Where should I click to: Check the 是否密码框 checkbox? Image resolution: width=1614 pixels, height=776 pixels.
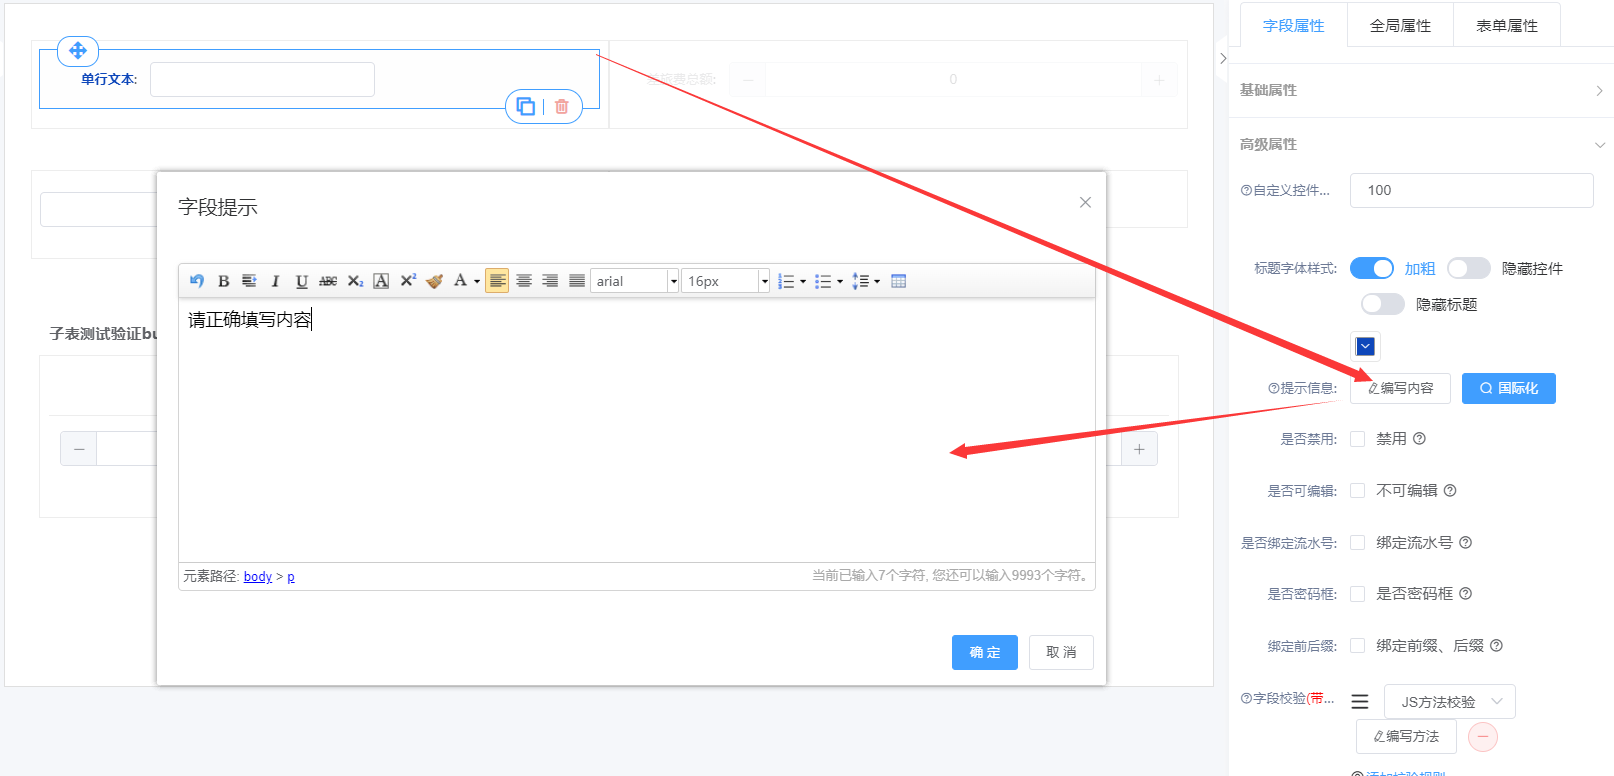(1358, 594)
